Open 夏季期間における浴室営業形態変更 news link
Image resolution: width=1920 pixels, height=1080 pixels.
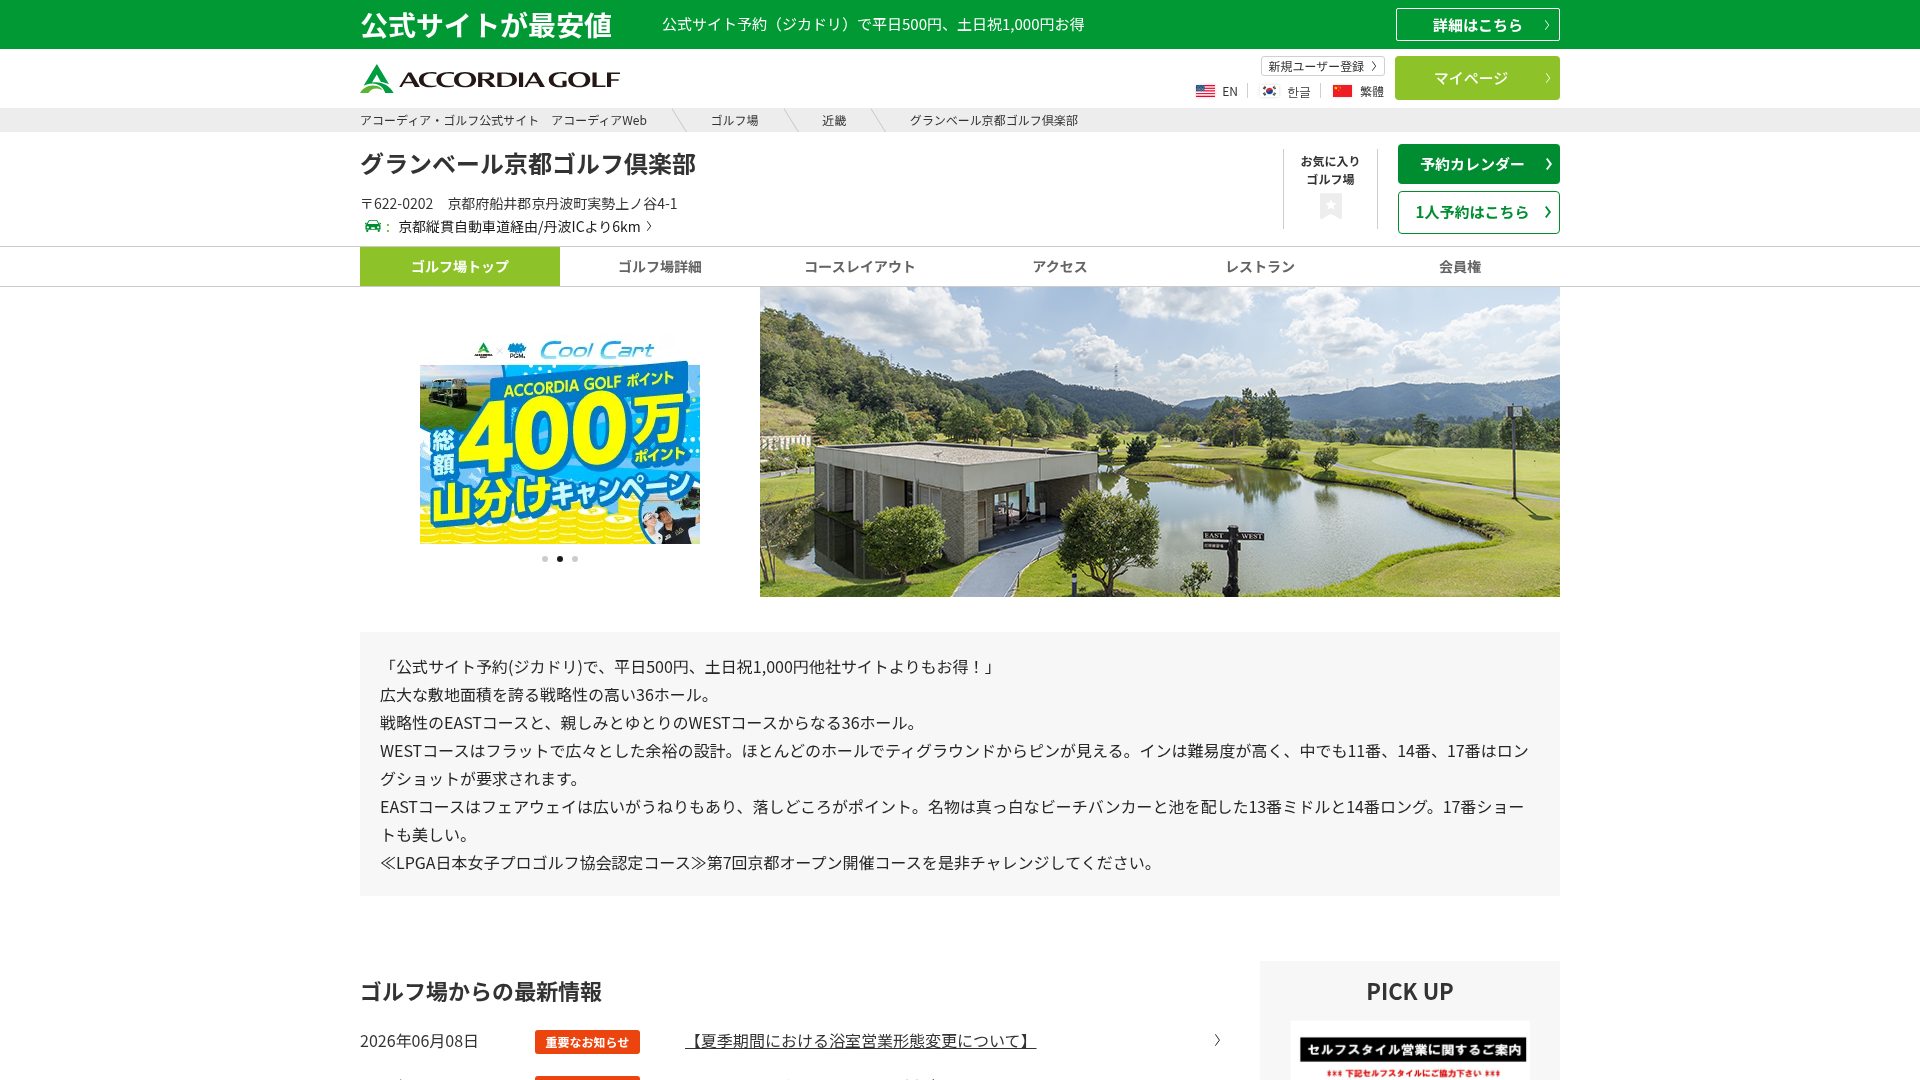[x=860, y=1041]
